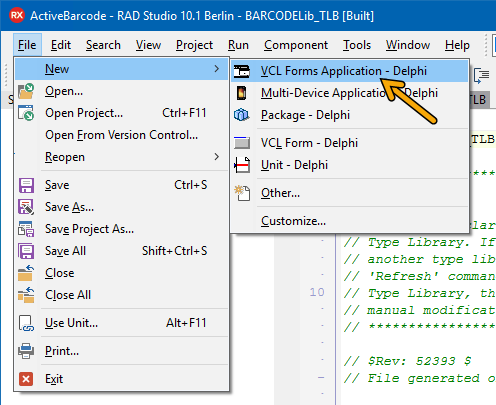Choose Other... in New submenu
The width and height of the screenshot is (496, 405).
350,193
